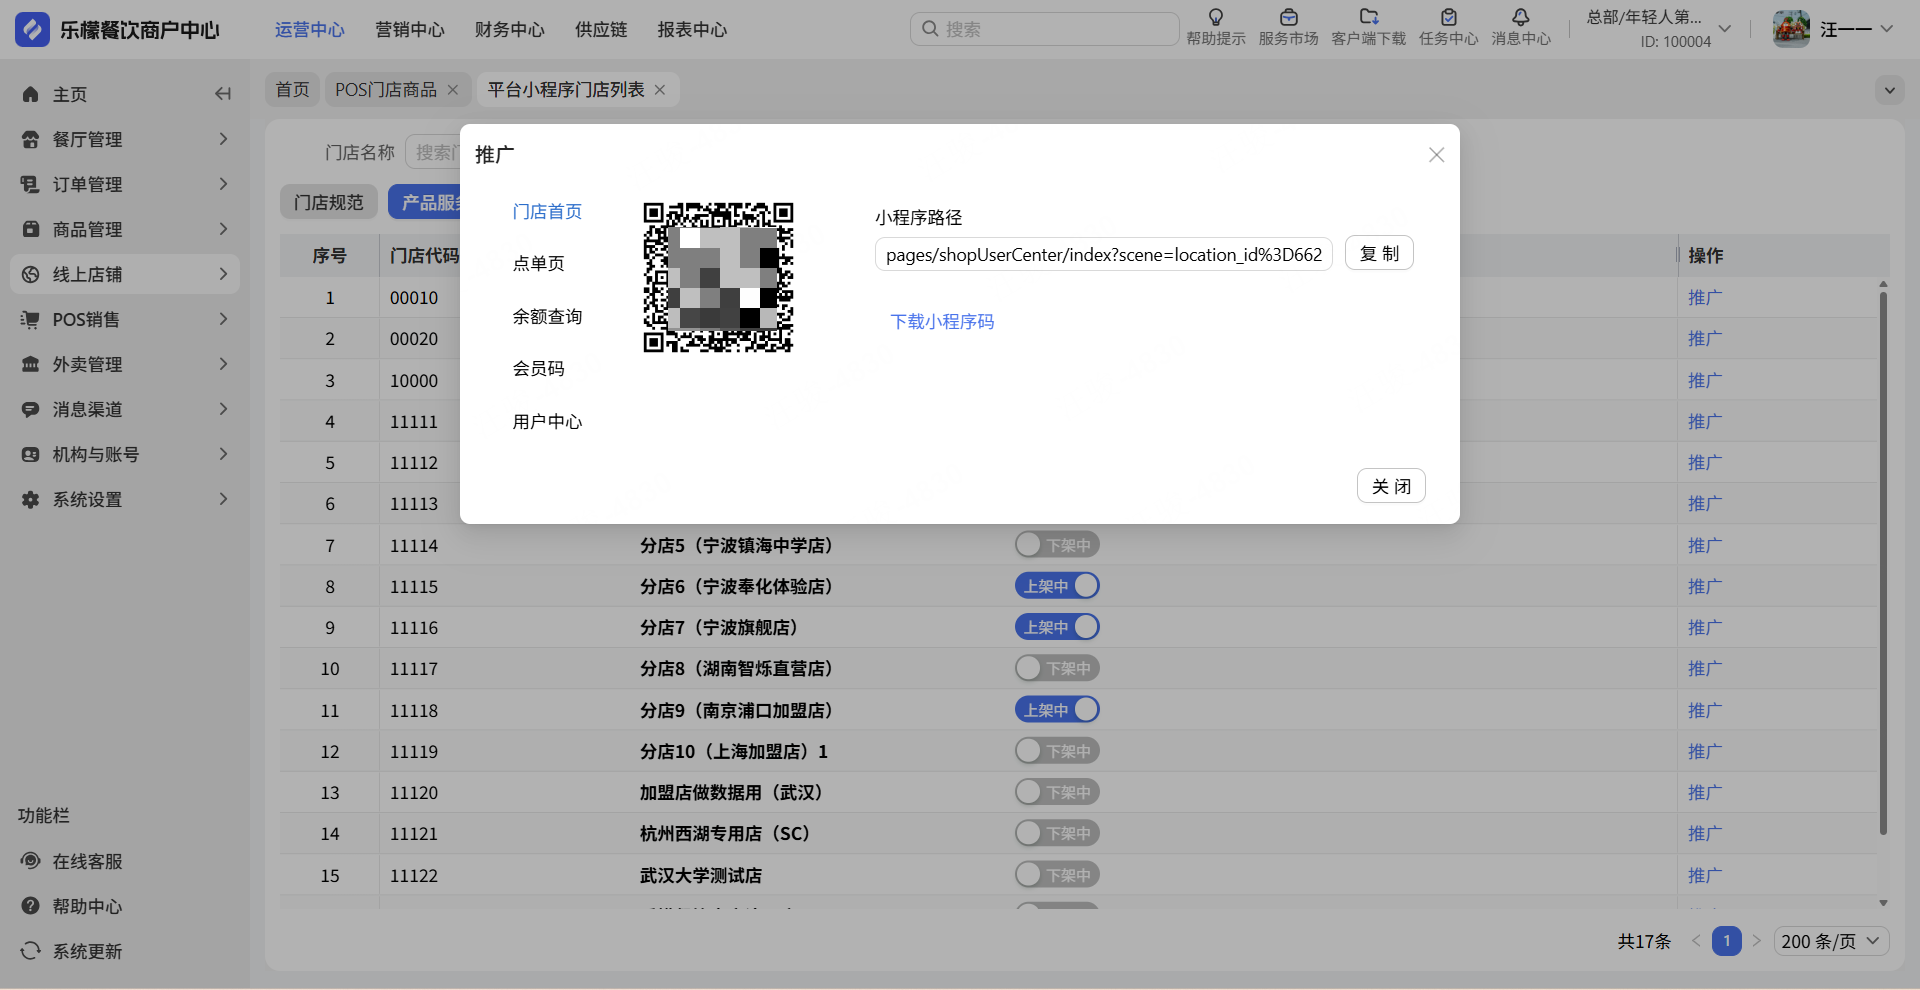1920x990 pixels.
Task: Toggle the 下架中 switch for 分店10（上海加盟店）1
Action: pos(1057,751)
